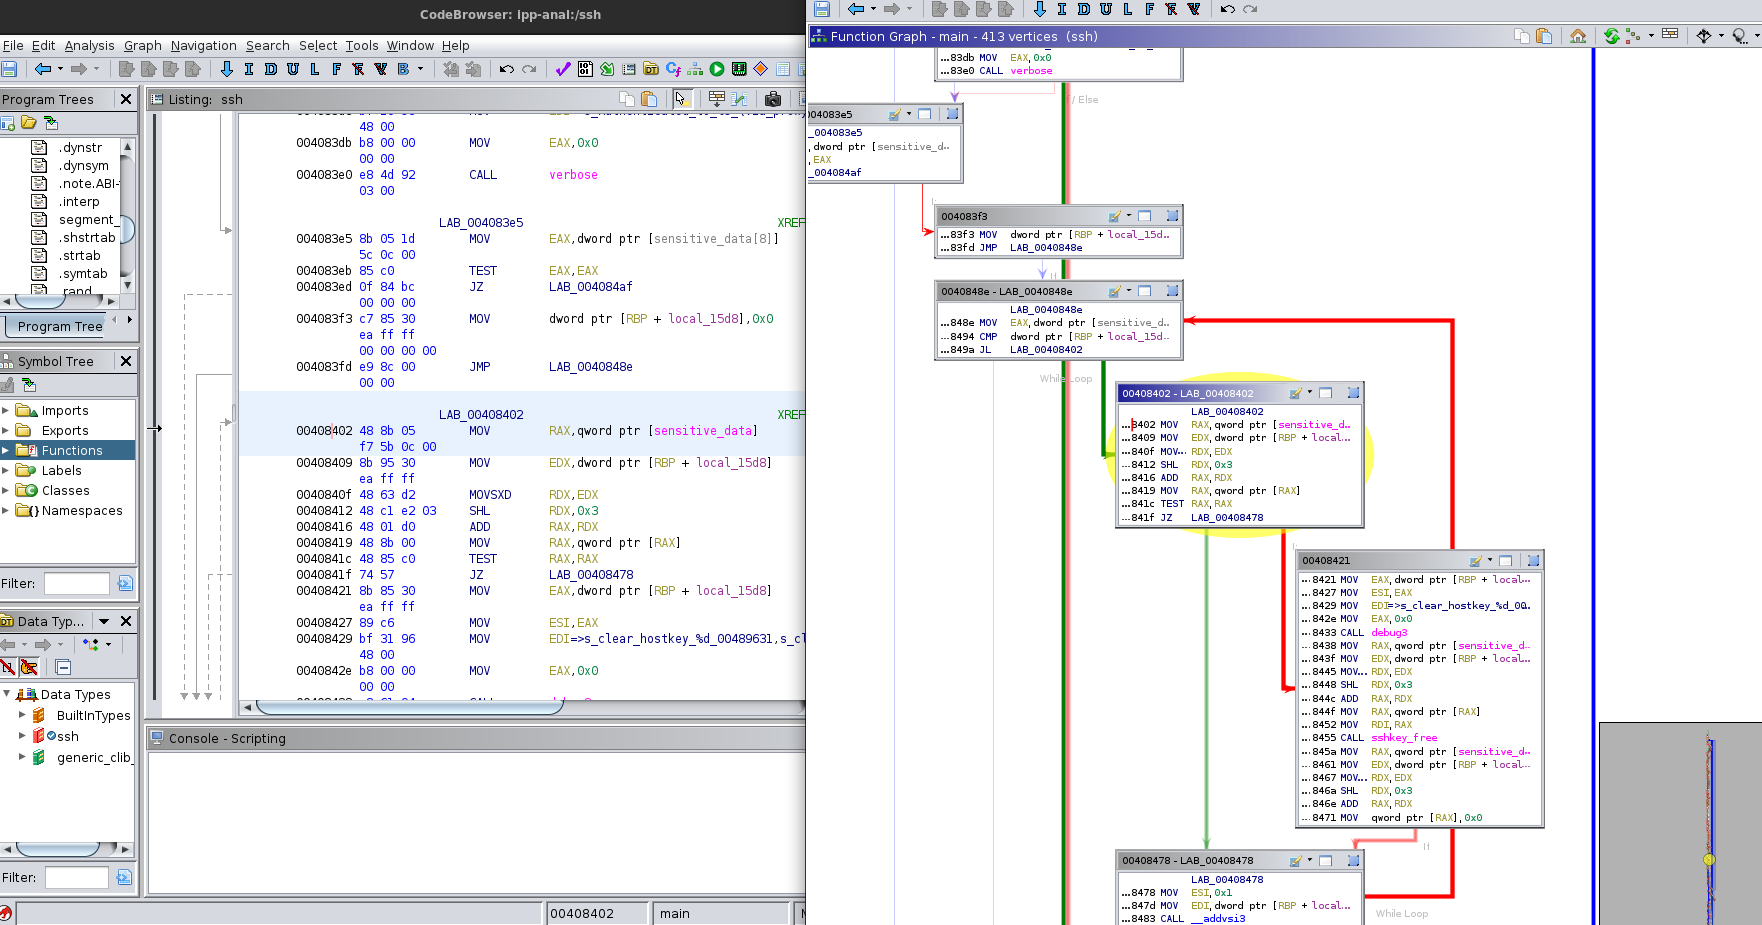This screenshot has height=925, width=1762.
Task: Jump to LAB_00408478 in the listing
Action: click(x=590, y=574)
